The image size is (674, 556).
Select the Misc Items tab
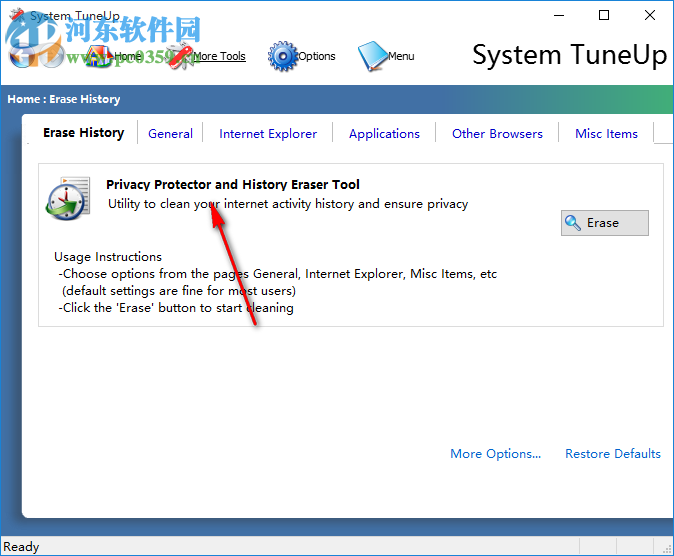point(606,134)
